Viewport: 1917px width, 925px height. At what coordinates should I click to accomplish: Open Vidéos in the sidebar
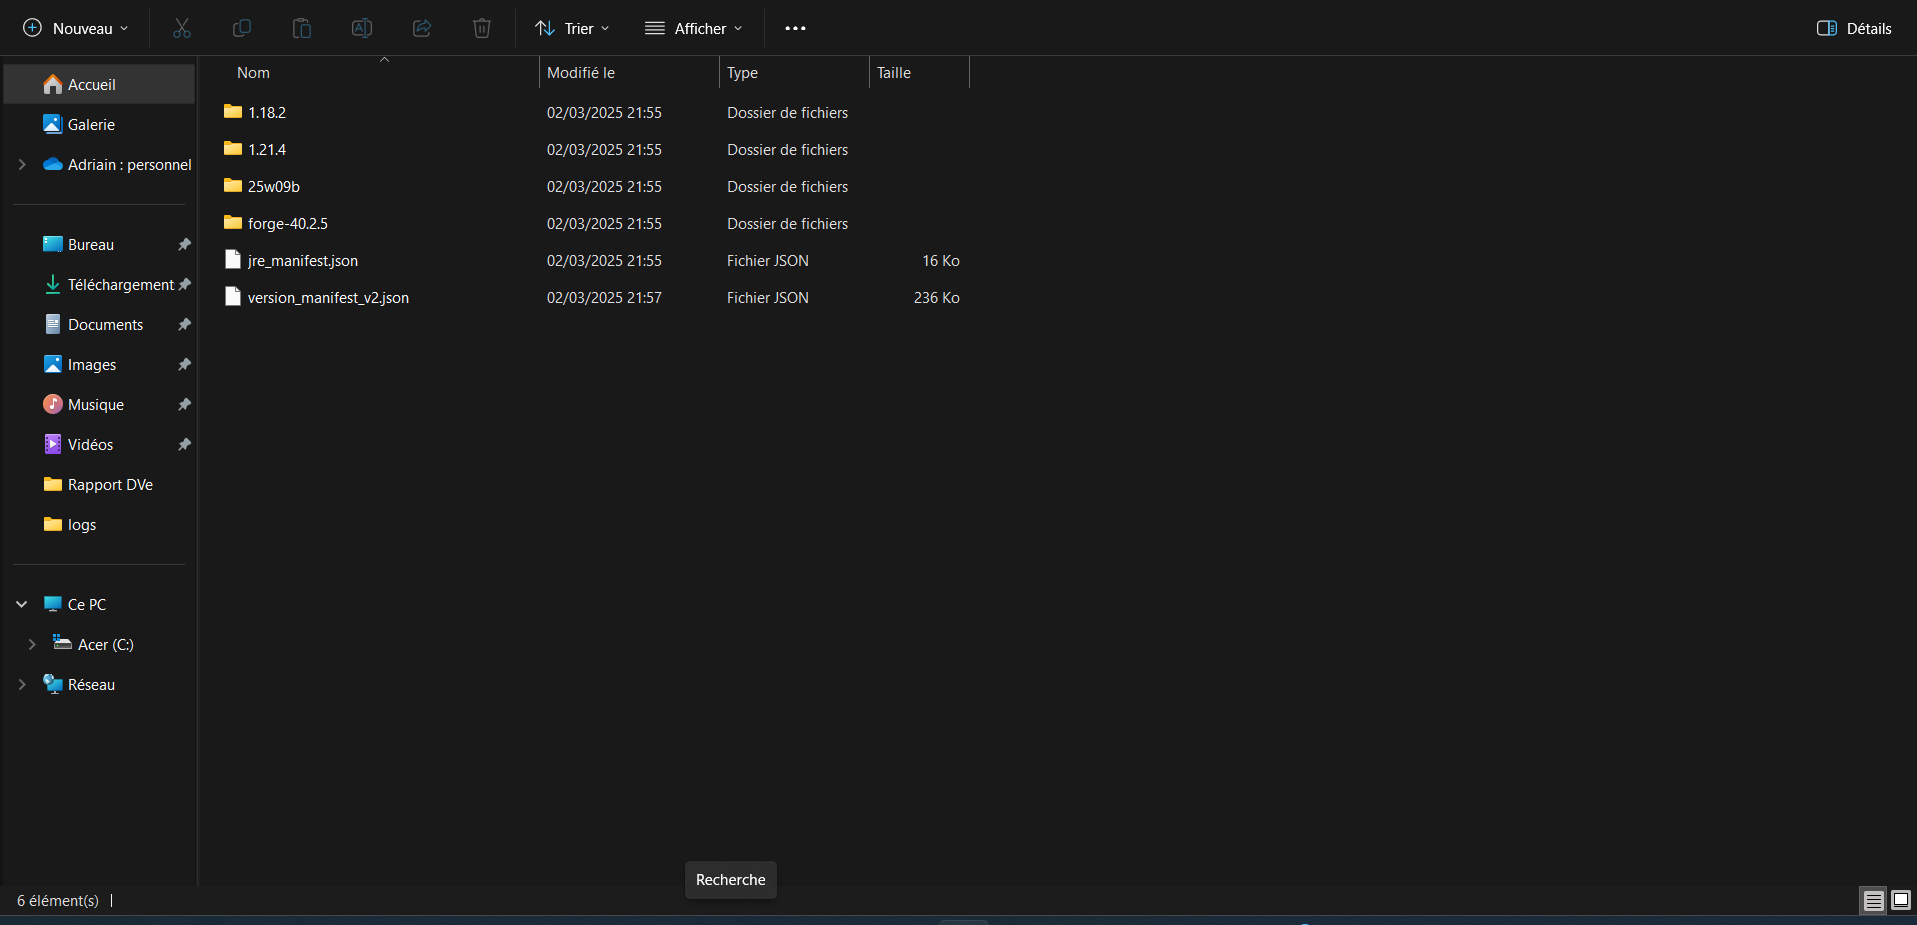click(100, 444)
